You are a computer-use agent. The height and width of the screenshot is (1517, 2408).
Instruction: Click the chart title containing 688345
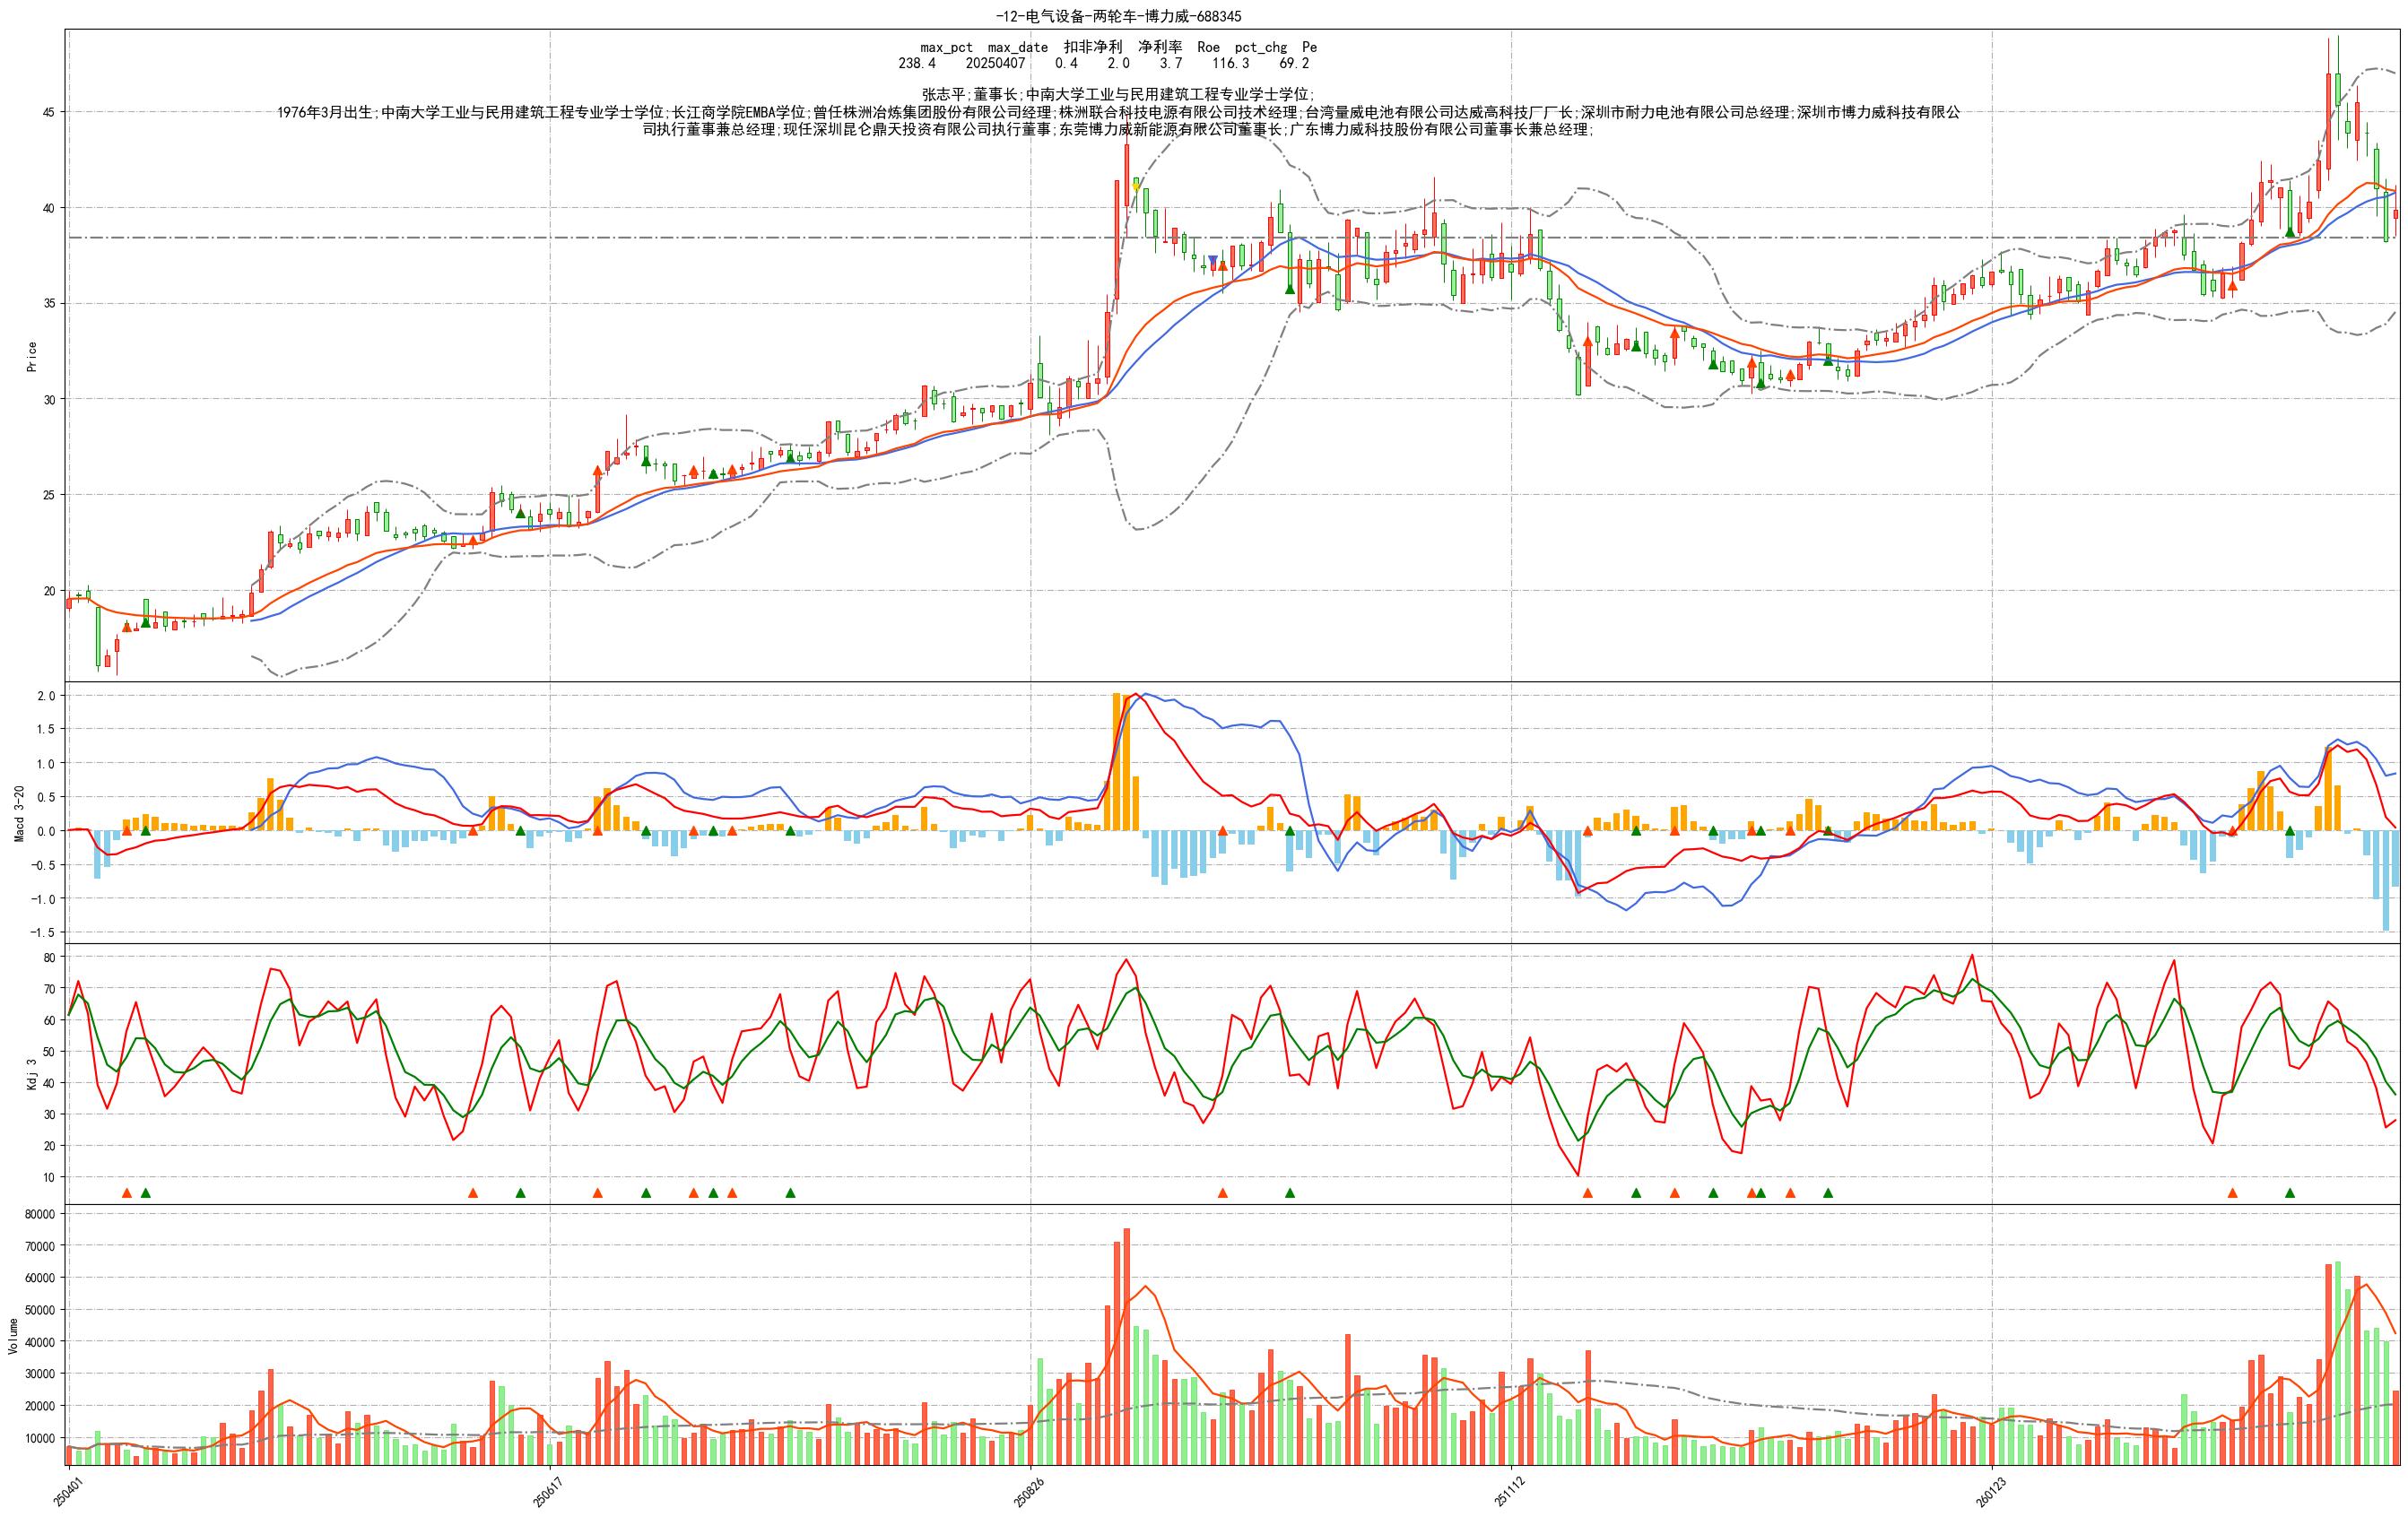click(x=1118, y=16)
